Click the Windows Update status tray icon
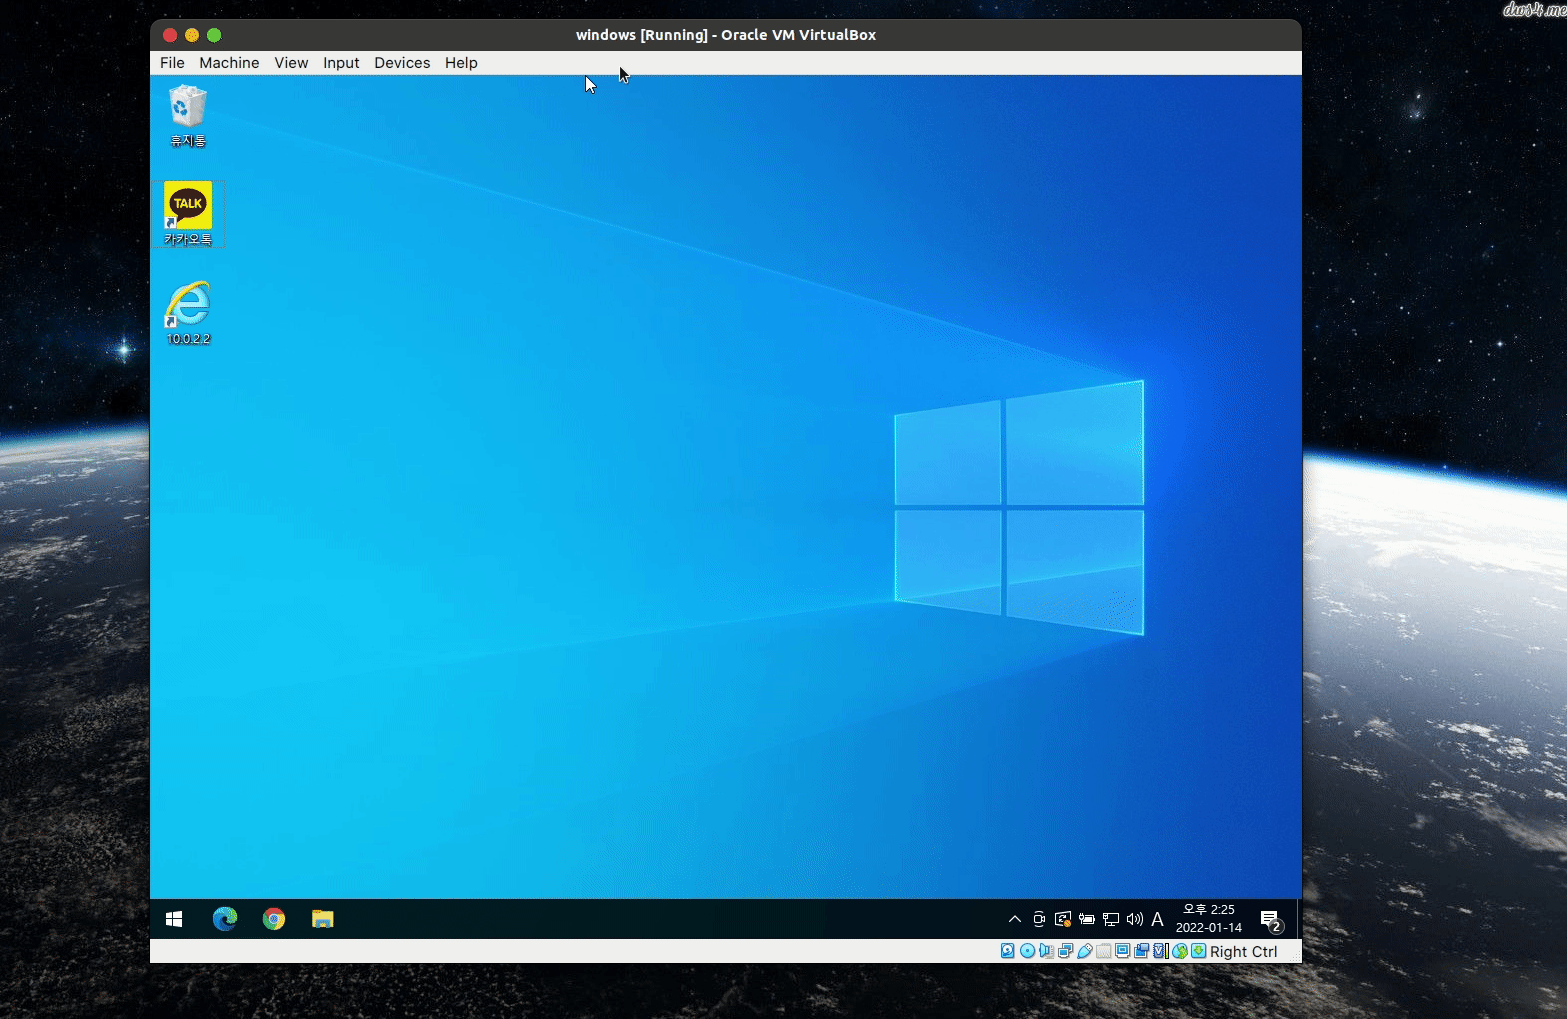The height and width of the screenshot is (1019, 1567). [x=1063, y=919]
